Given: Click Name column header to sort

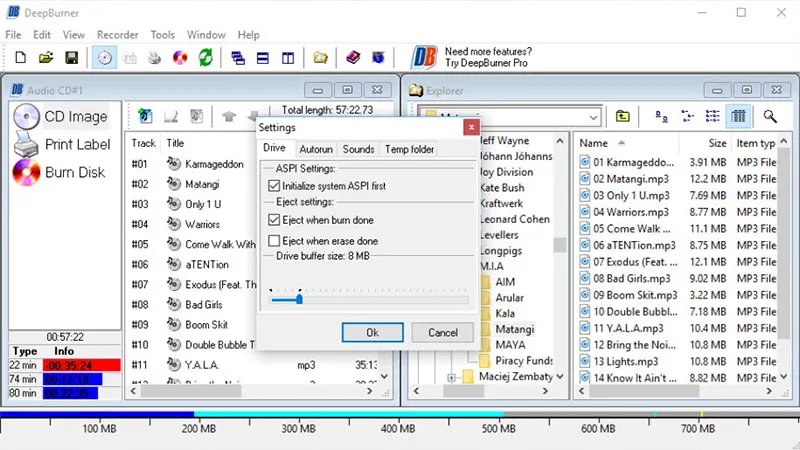Looking at the screenshot, I should pos(620,144).
